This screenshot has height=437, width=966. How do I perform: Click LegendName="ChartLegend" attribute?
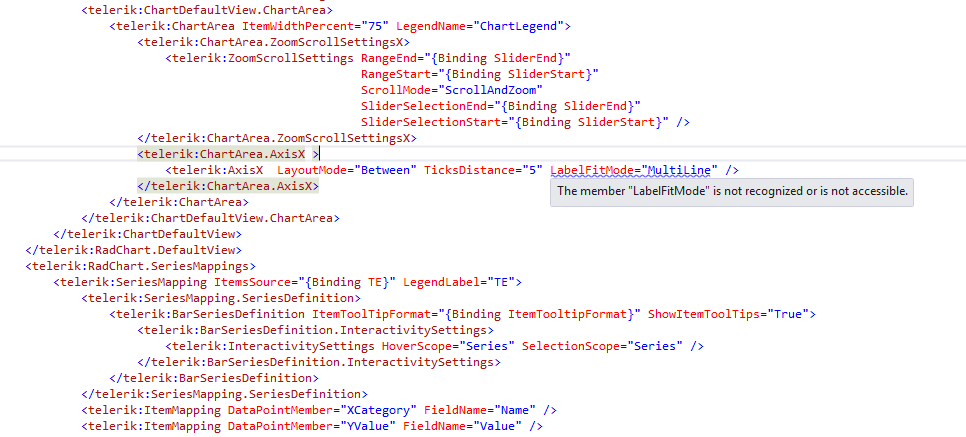(481, 27)
